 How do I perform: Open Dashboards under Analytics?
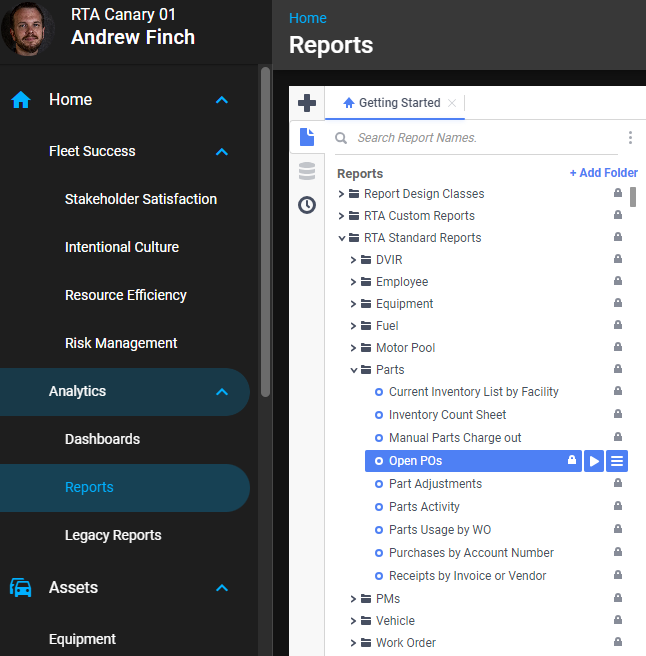(102, 439)
